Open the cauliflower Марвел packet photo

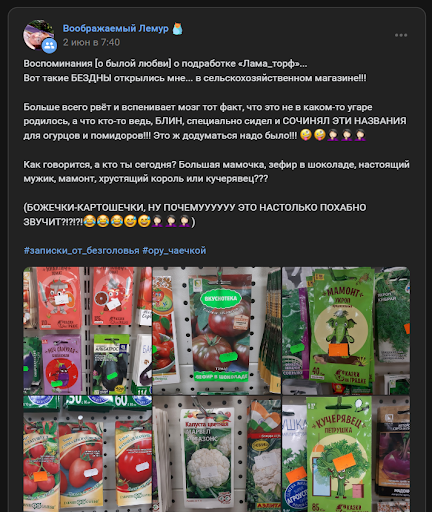coord(217,454)
